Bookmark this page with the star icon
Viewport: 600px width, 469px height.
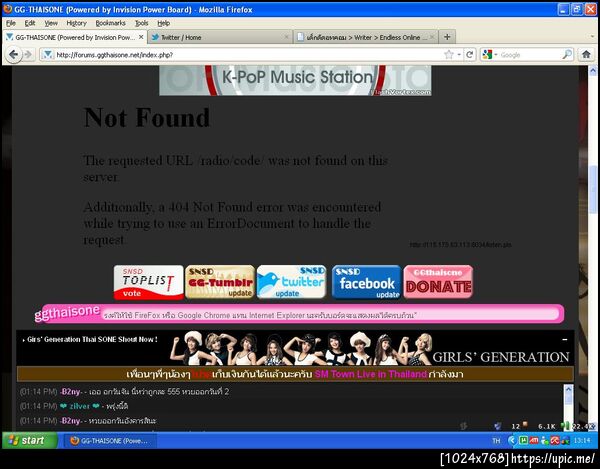click(448, 55)
